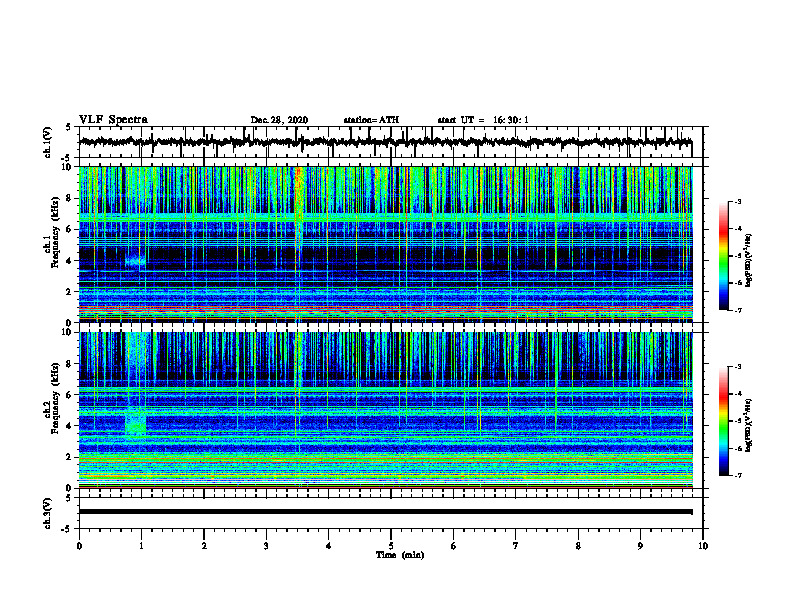Click time axis tick label '8'
Viewport: 792px width, 612px height.
point(578,546)
